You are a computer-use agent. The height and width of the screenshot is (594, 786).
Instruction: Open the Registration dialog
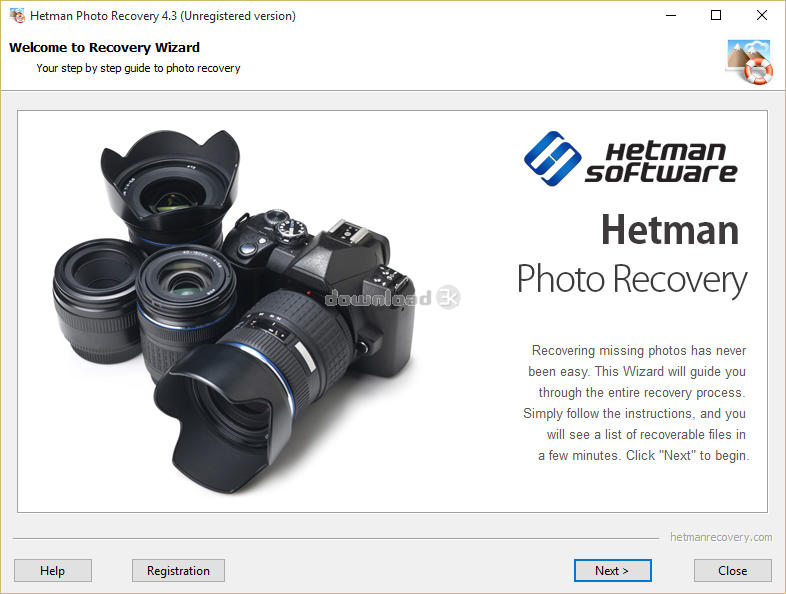tap(178, 571)
